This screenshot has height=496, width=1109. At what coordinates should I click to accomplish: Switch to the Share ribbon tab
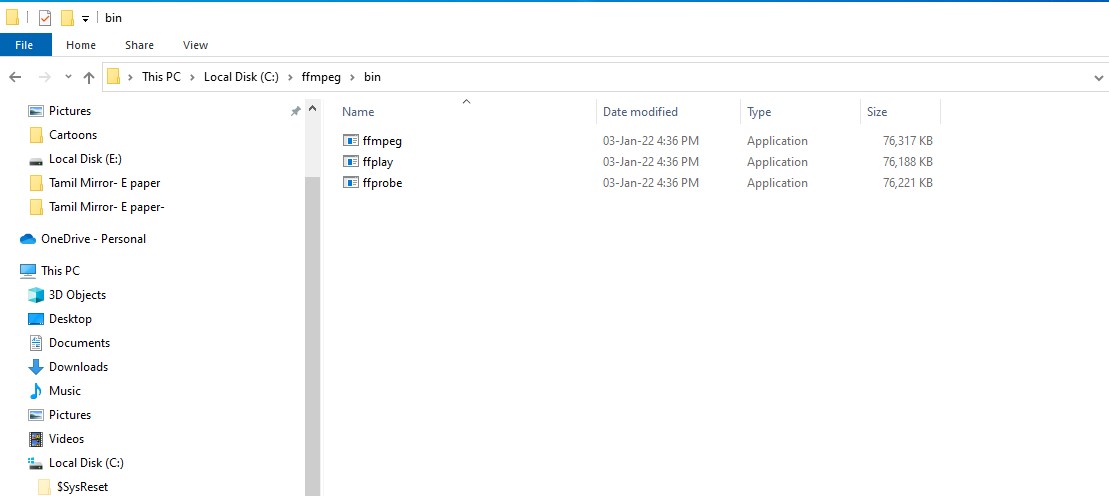coord(139,45)
